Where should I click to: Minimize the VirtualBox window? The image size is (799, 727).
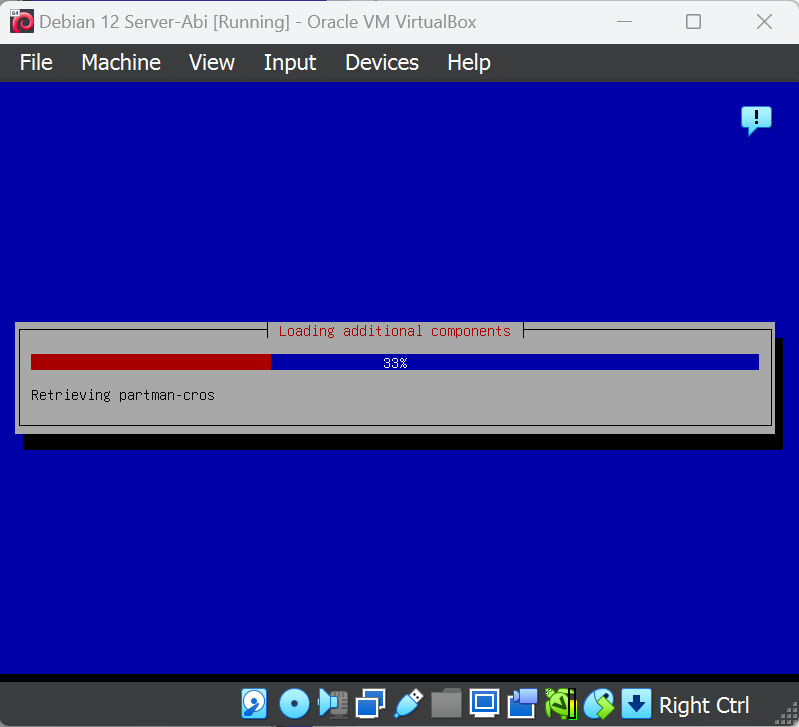point(625,21)
